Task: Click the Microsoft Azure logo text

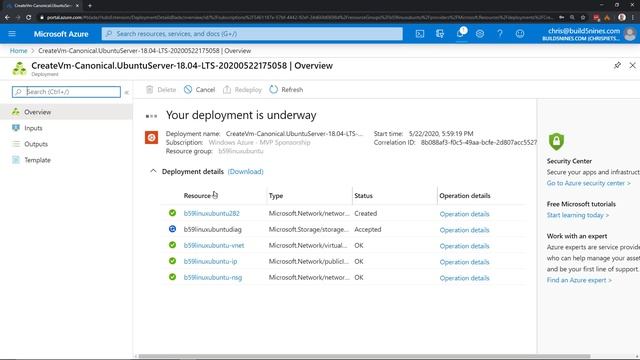Action: [x=61, y=34]
